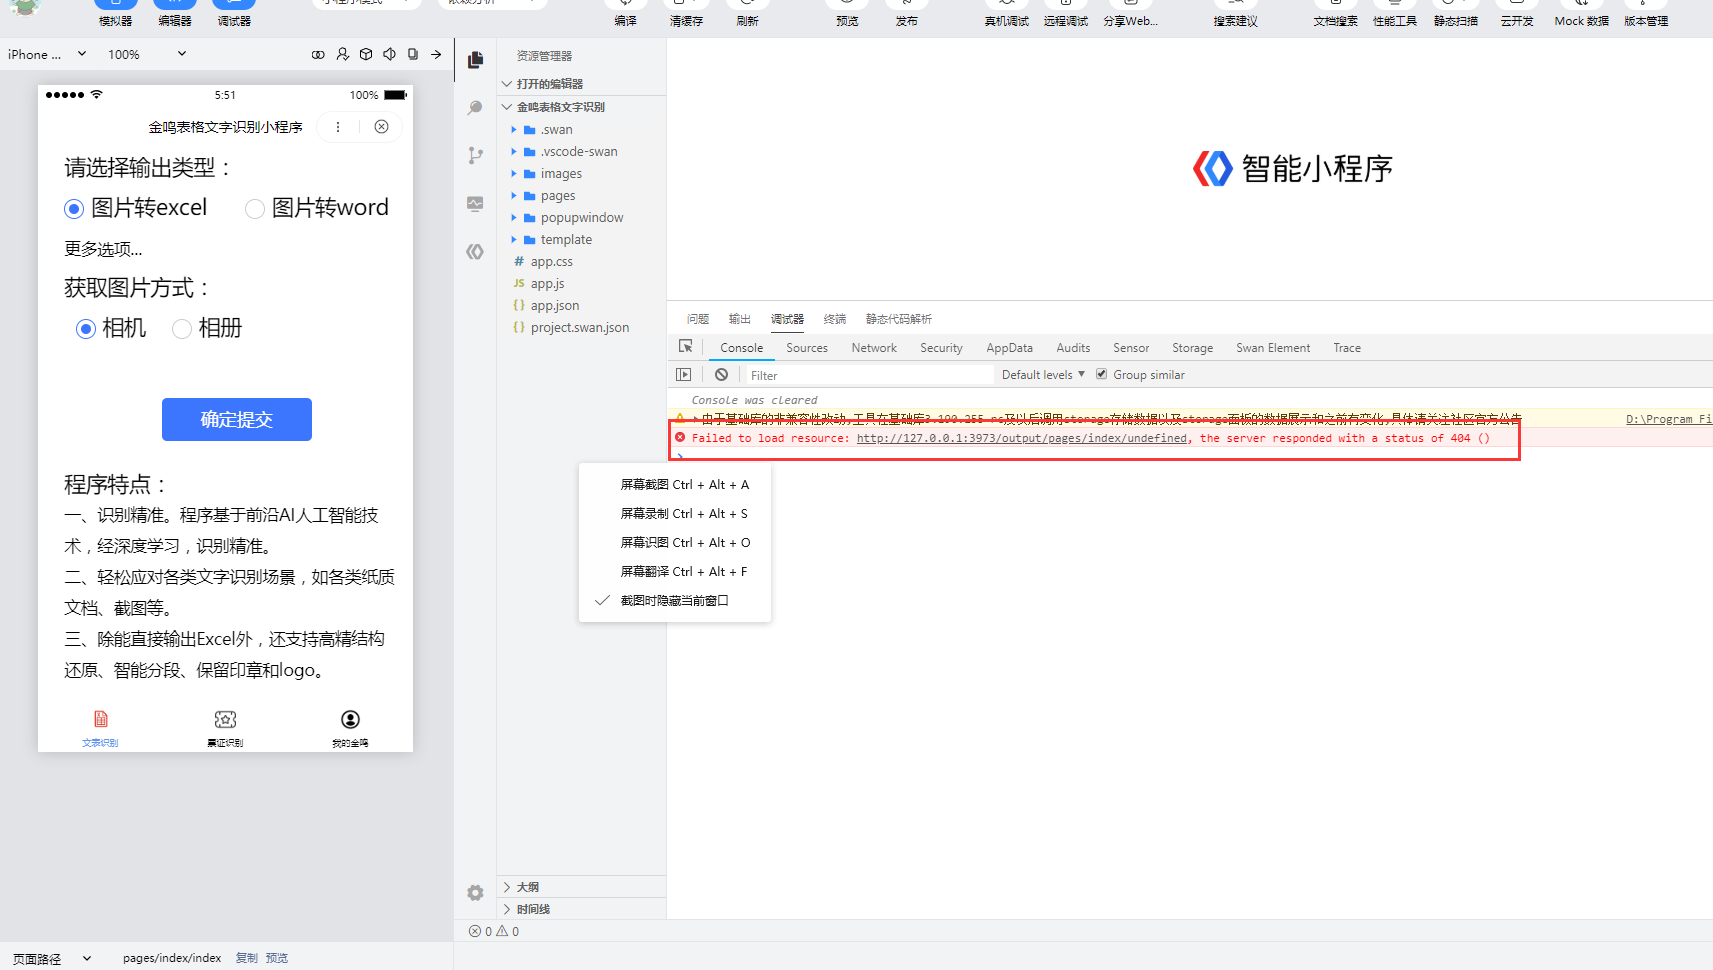The image size is (1713, 970).
Task: Select the 图片转word radio option
Action: tap(255, 208)
